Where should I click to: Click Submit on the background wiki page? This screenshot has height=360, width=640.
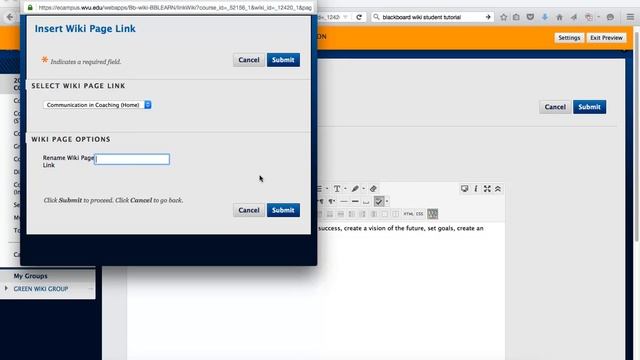(589, 107)
